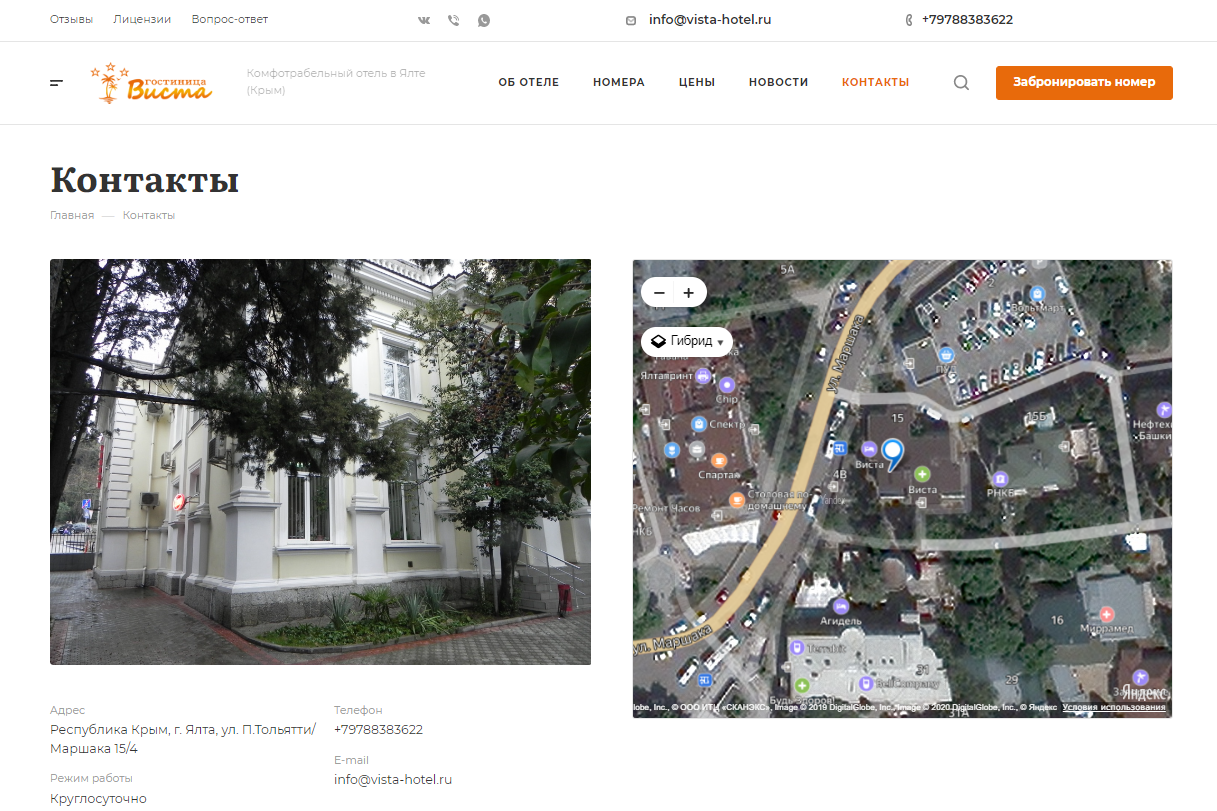Open the НОВОСТИ navigation item
The width and height of the screenshot is (1217, 811).
(x=779, y=82)
